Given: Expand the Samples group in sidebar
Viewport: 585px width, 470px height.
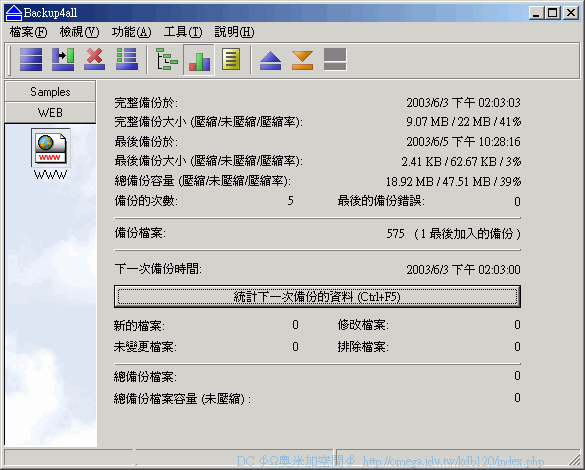Looking at the screenshot, I should (x=50, y=92).
